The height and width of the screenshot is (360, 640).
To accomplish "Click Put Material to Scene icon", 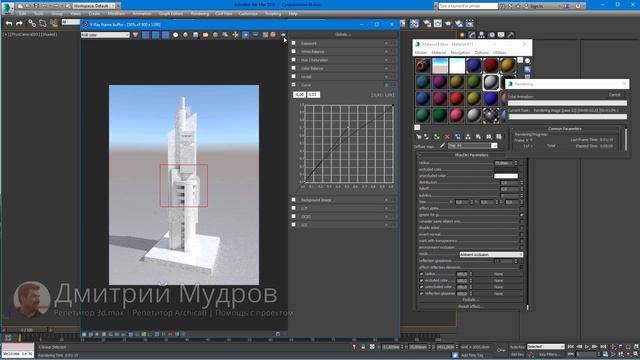I will click(x=427, y=137).
